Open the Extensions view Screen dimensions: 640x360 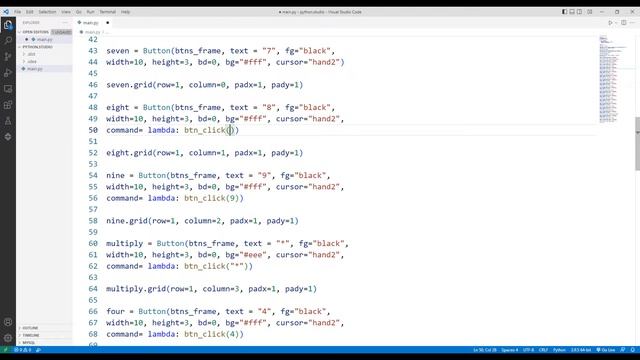coord(8,105)
